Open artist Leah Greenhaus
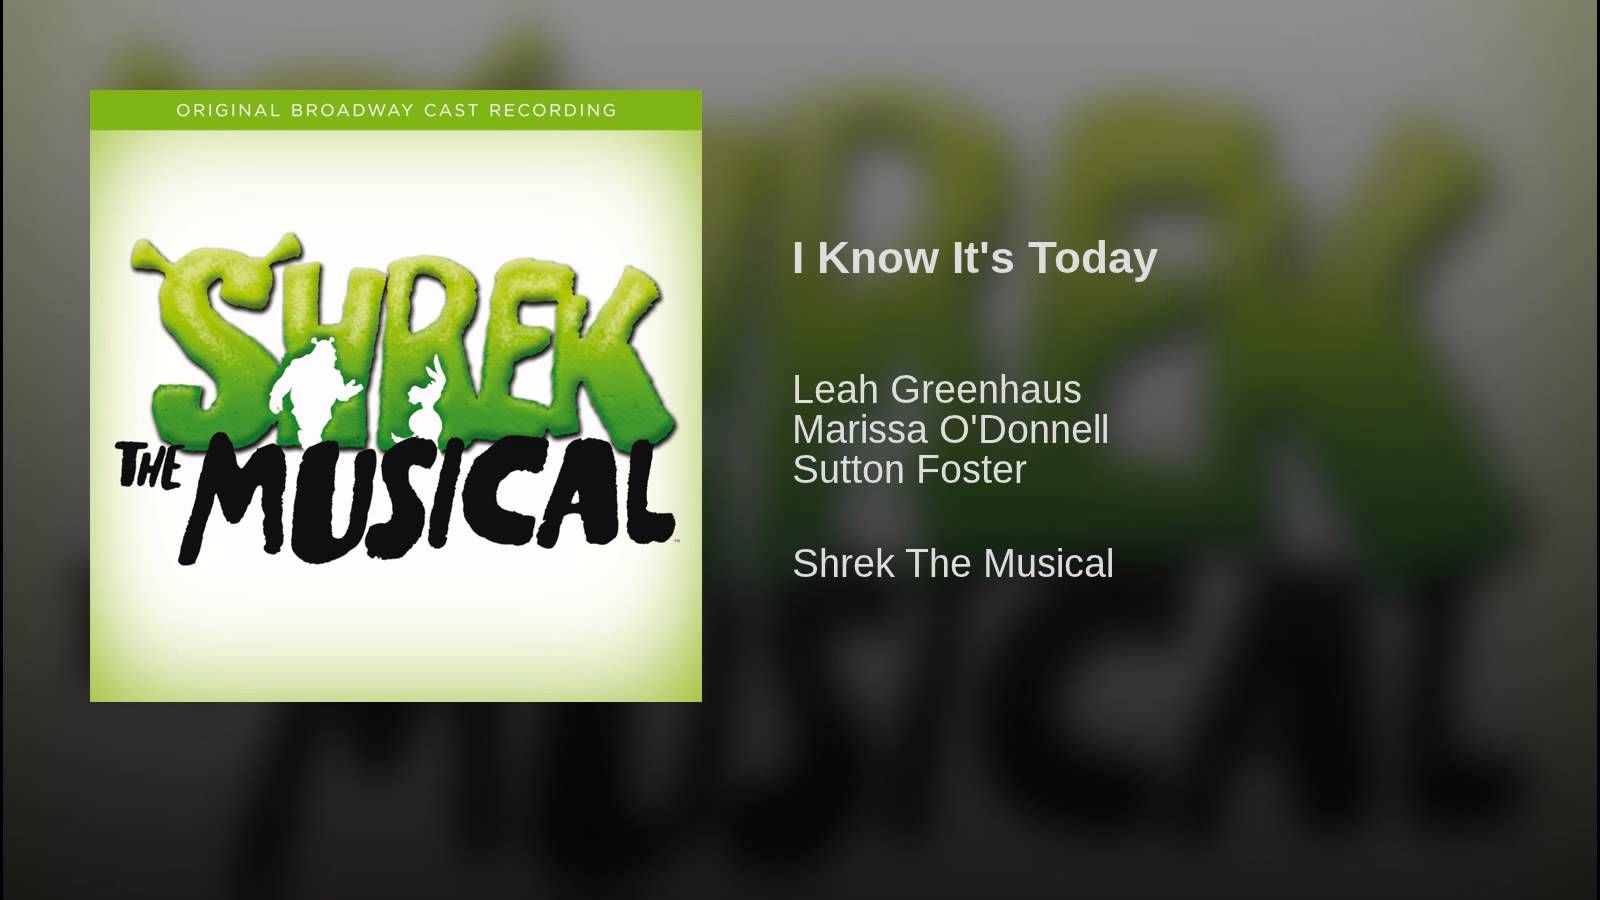This screenshot has height=900, width=1600. (937, 389)
